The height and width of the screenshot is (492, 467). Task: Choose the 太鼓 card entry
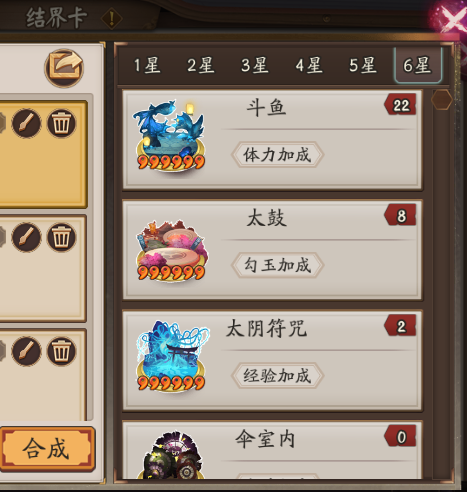[273, 250]
